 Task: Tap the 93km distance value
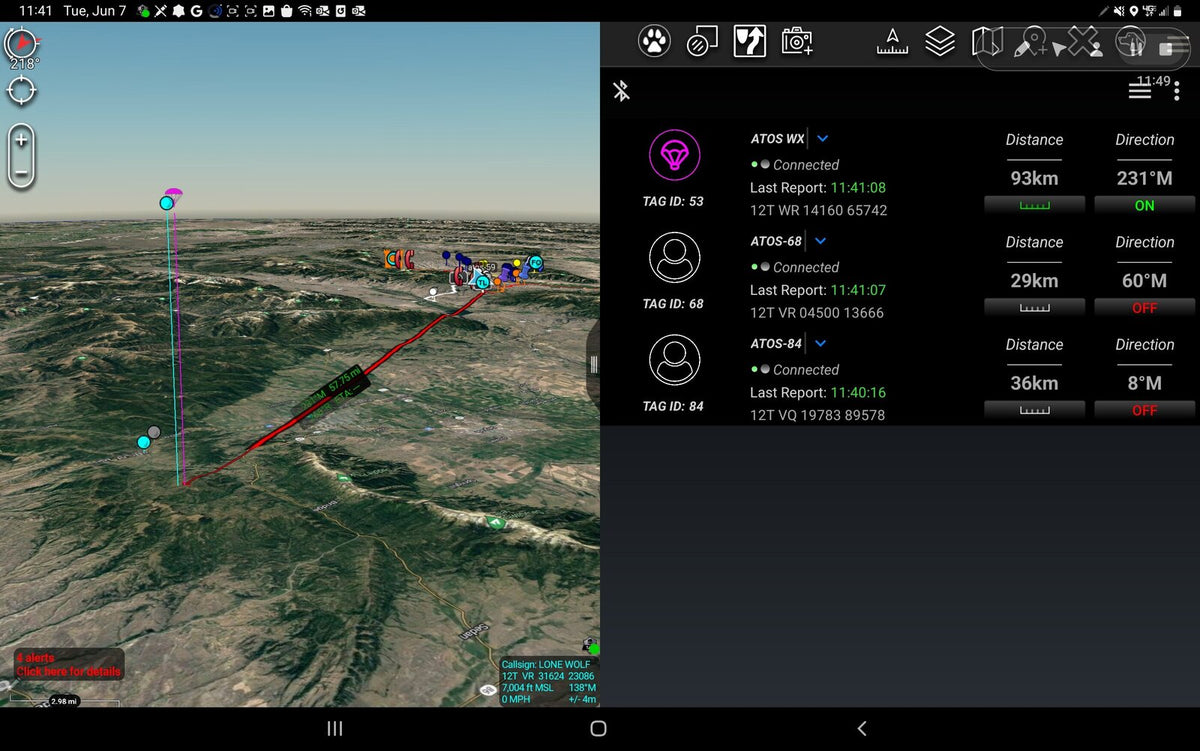coord(1034,178)
